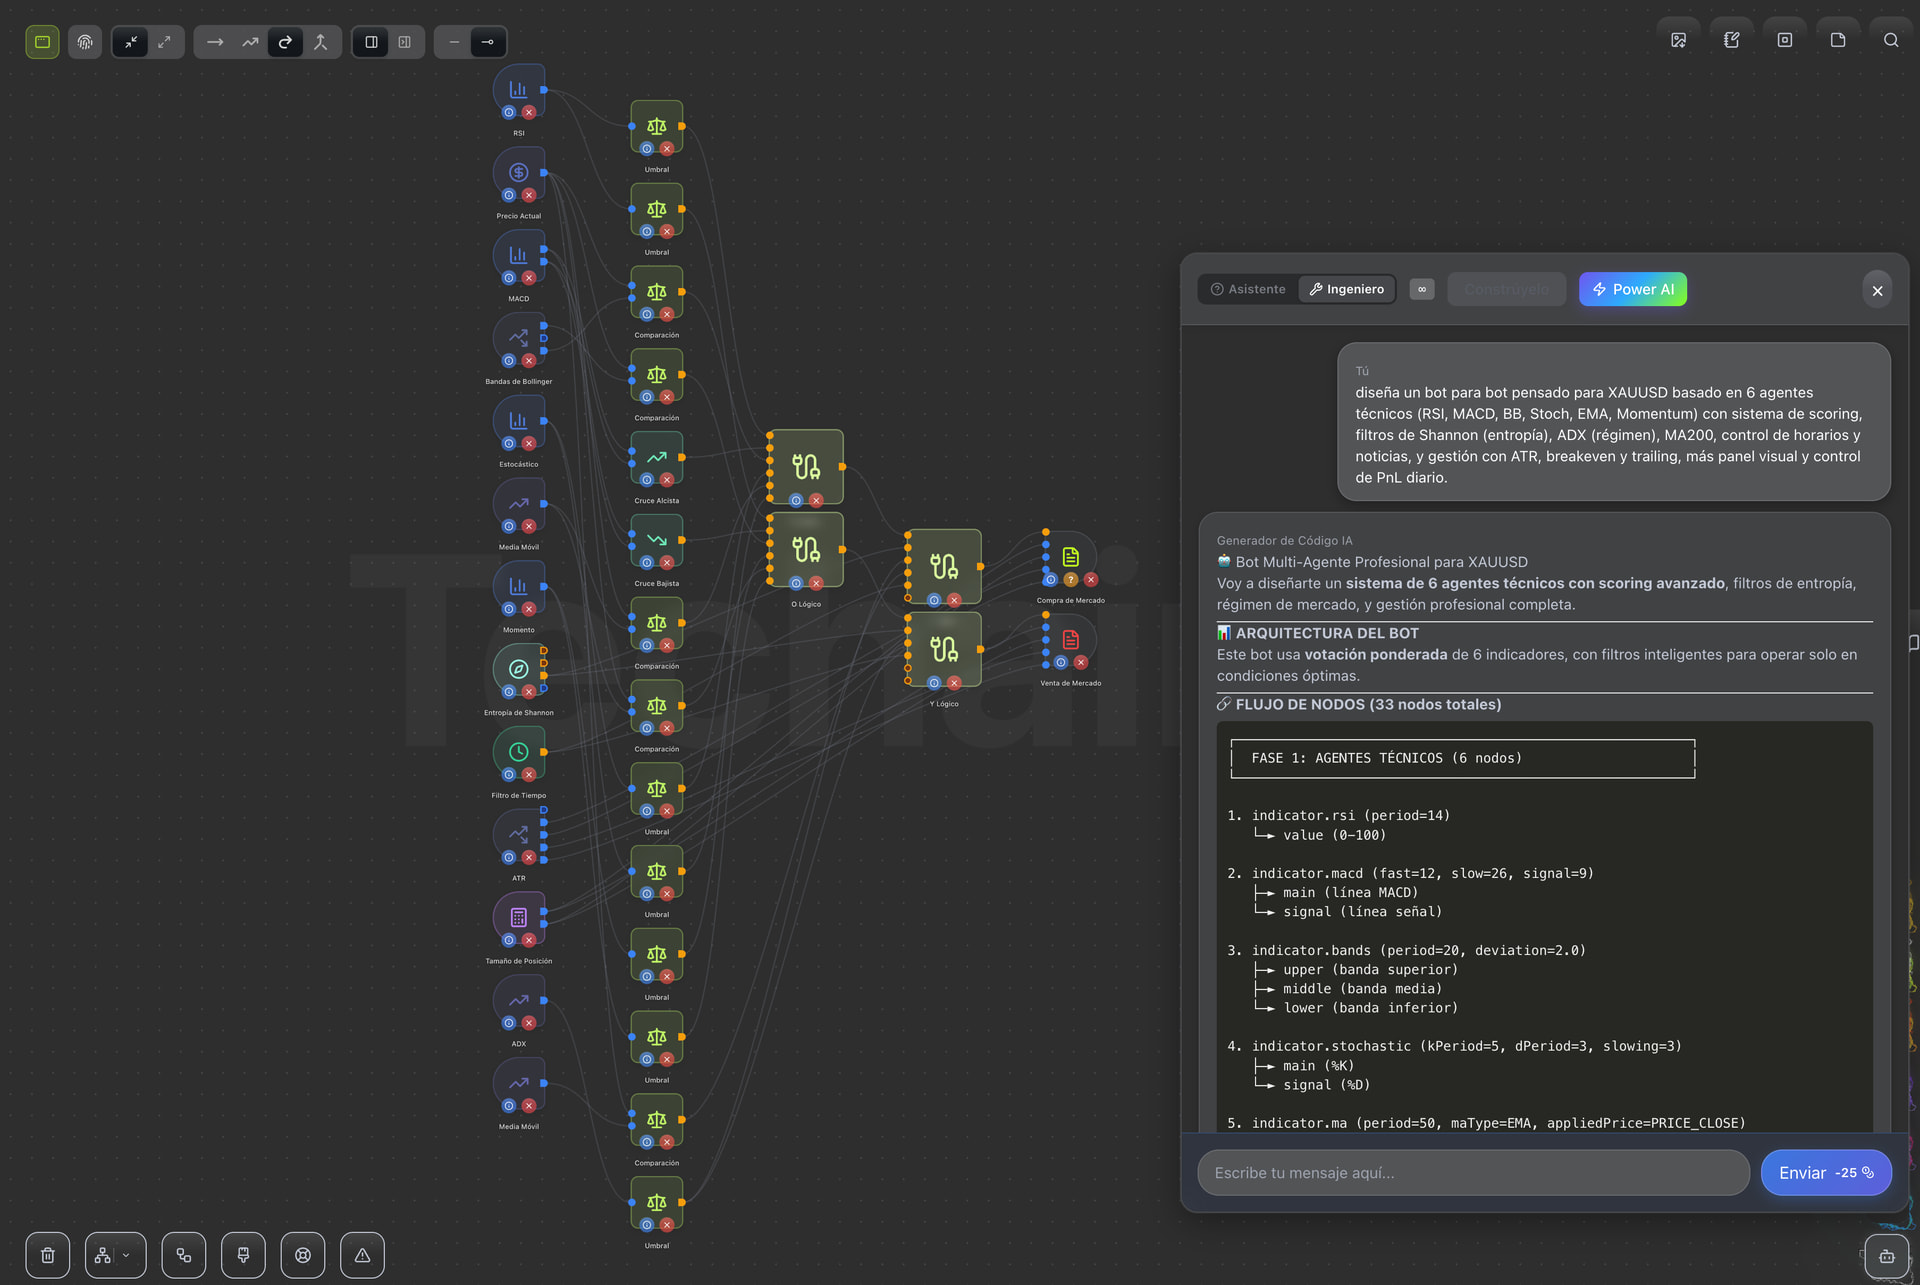
Task: Click the Power AI button
Action: [x=1632, y=289]
